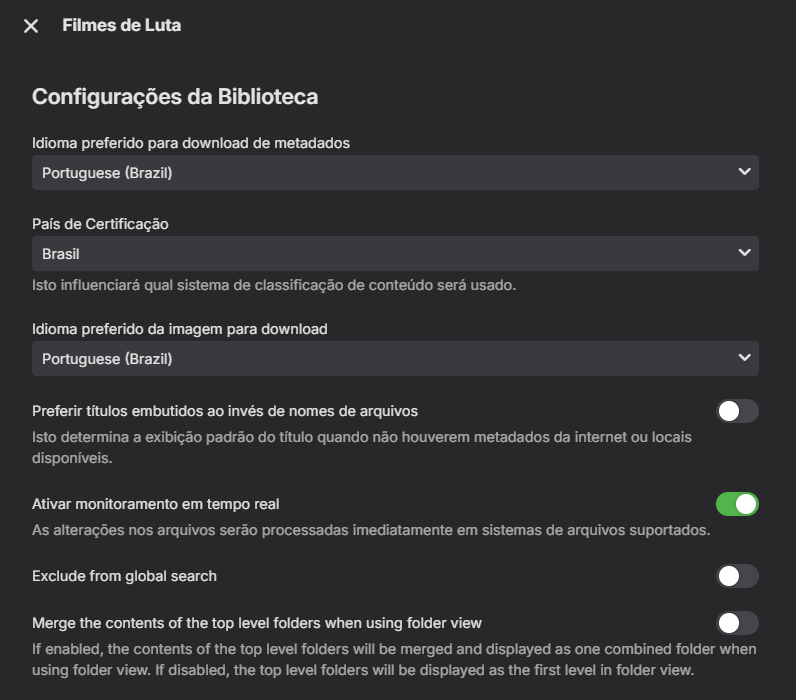
Task: Turn on Exclude from global search
Action: tap(738, 576)
